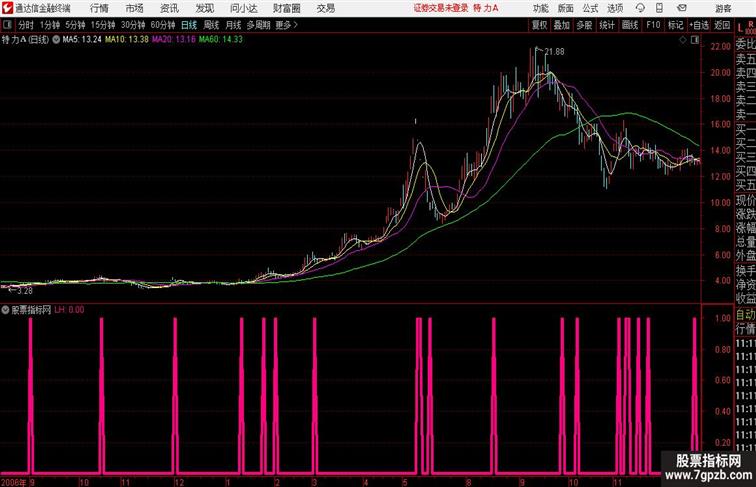Click the 证券交易未登录 status text
The height and width of the screenshot is (487, 756).
(441, 8)
